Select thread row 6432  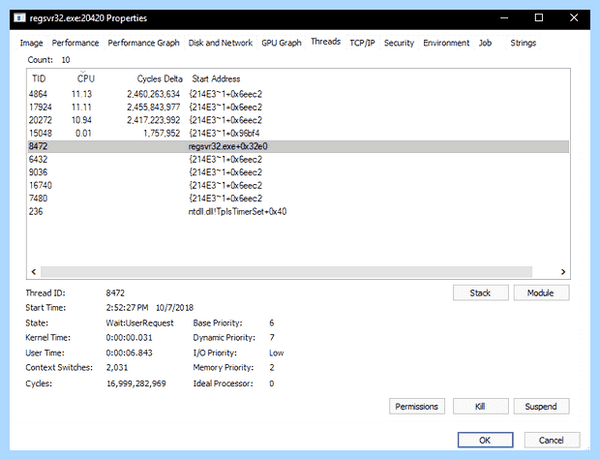(298, 159)
